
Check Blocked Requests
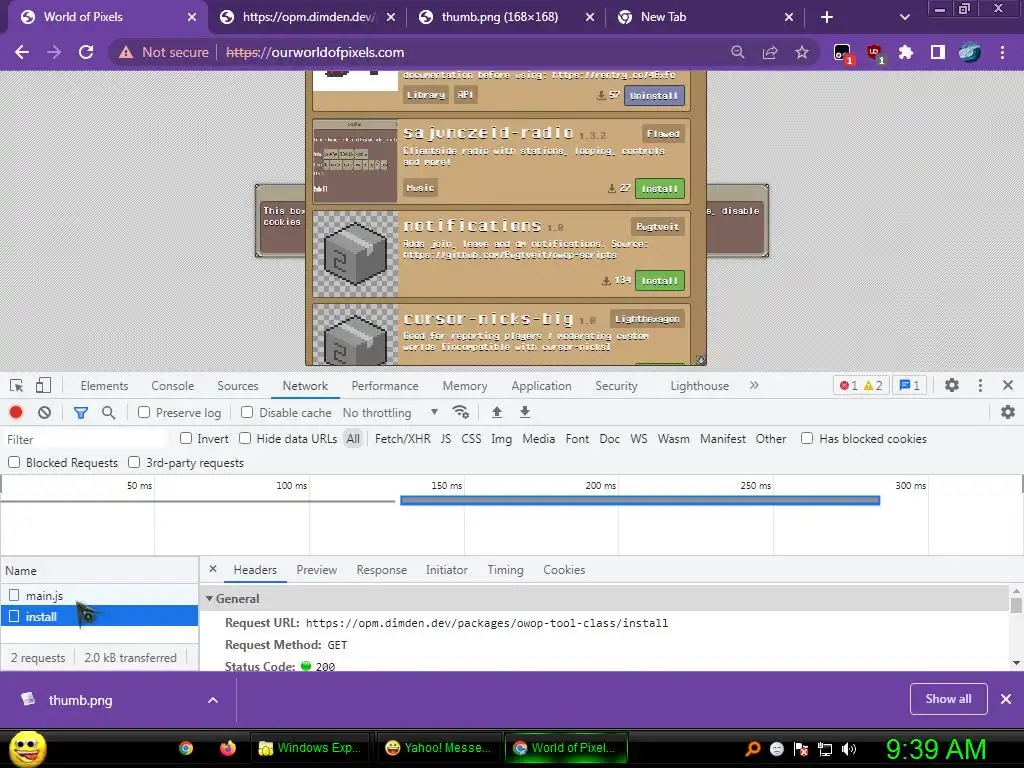(14, 462)
